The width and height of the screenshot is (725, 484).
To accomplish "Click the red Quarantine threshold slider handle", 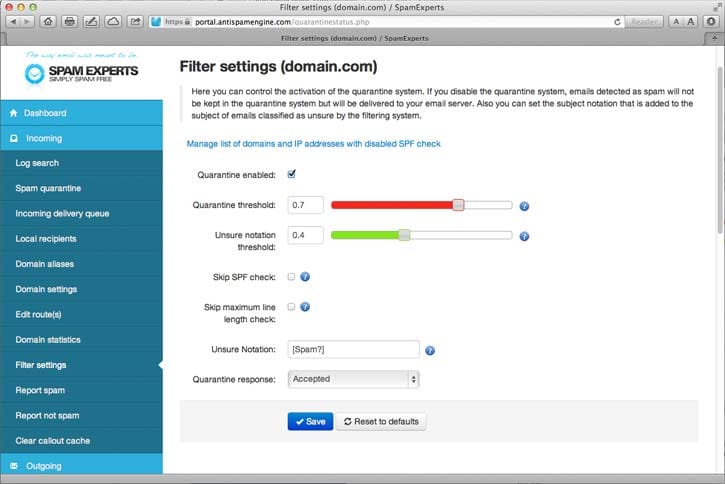I will click(x=458, y=205).
